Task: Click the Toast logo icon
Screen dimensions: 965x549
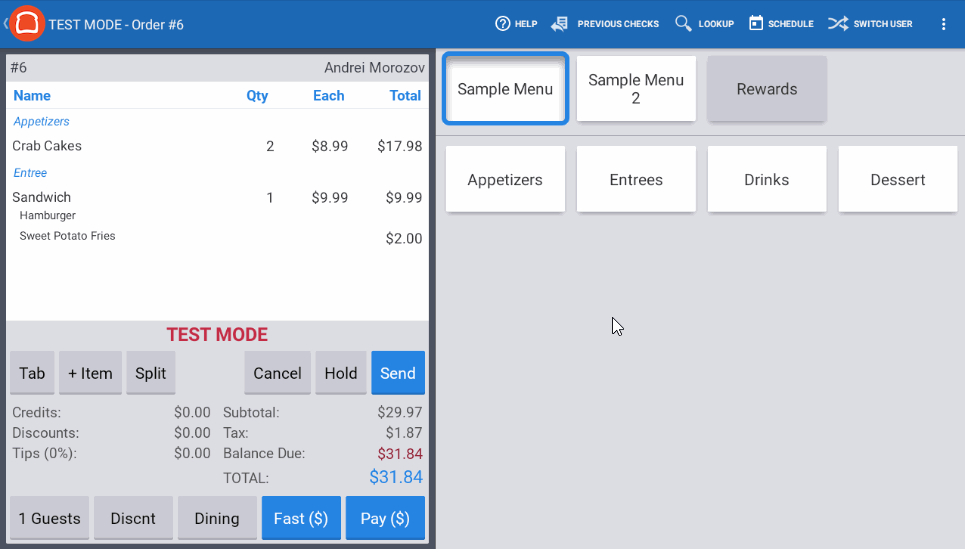Action: coord(26,23)
